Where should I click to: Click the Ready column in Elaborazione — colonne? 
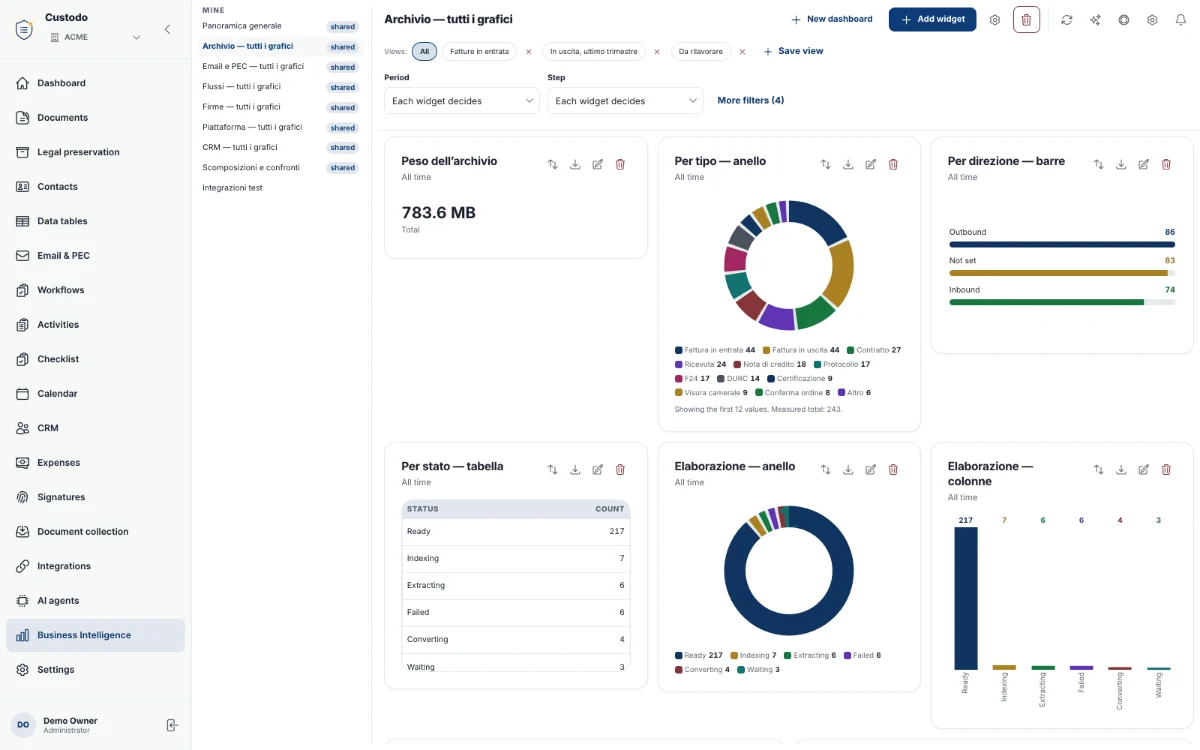965,598
